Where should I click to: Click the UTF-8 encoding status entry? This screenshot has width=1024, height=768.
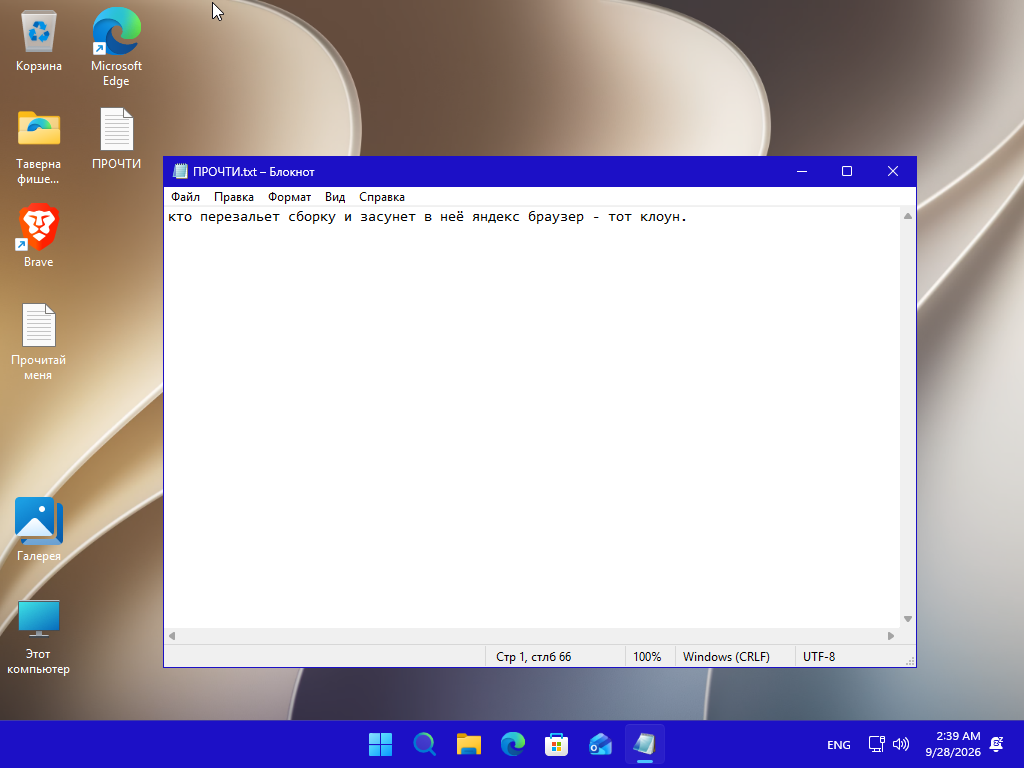pos(819,656)
